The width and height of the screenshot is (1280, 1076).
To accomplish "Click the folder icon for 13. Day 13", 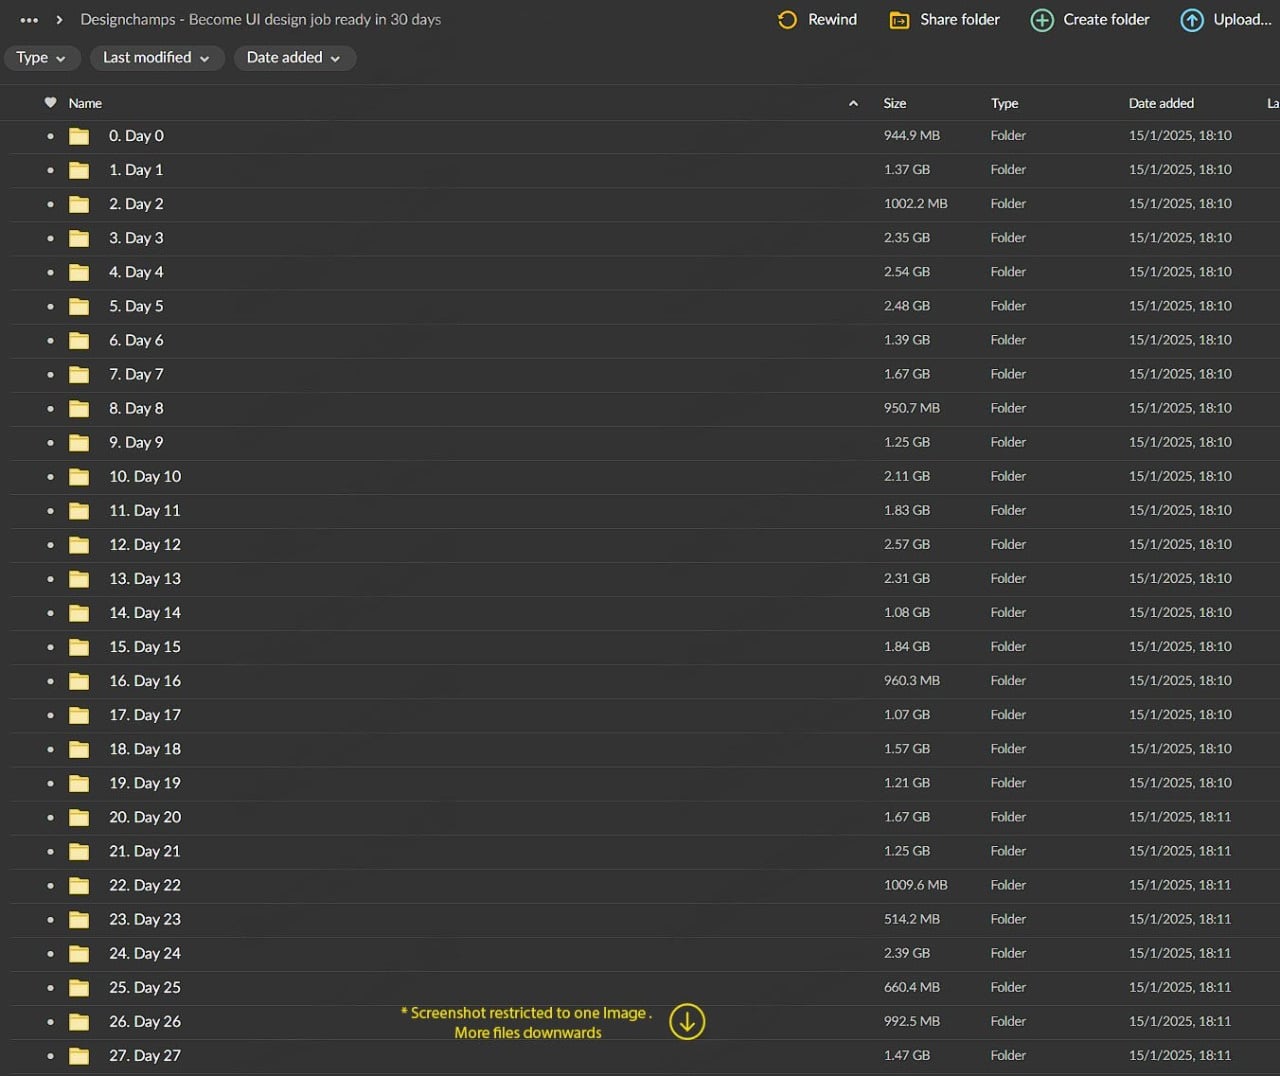I will (79, 579).
